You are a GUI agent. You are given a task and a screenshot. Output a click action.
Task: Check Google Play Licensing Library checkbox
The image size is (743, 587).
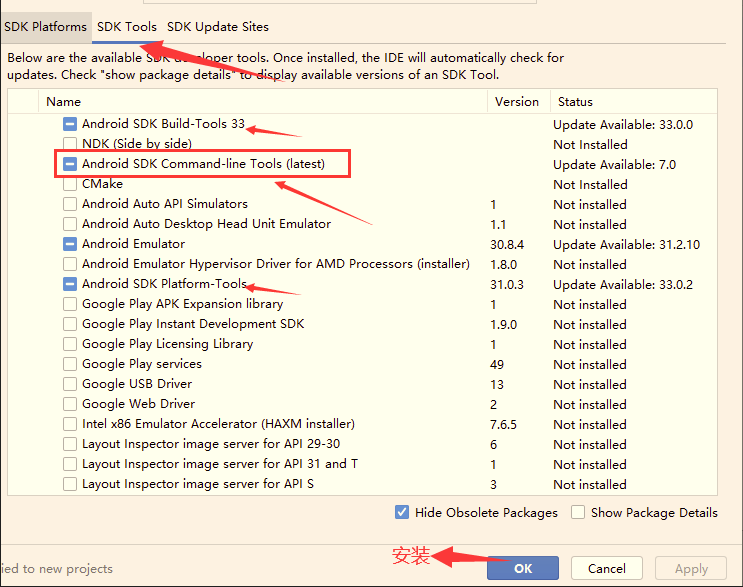click(x=70, y=344)
